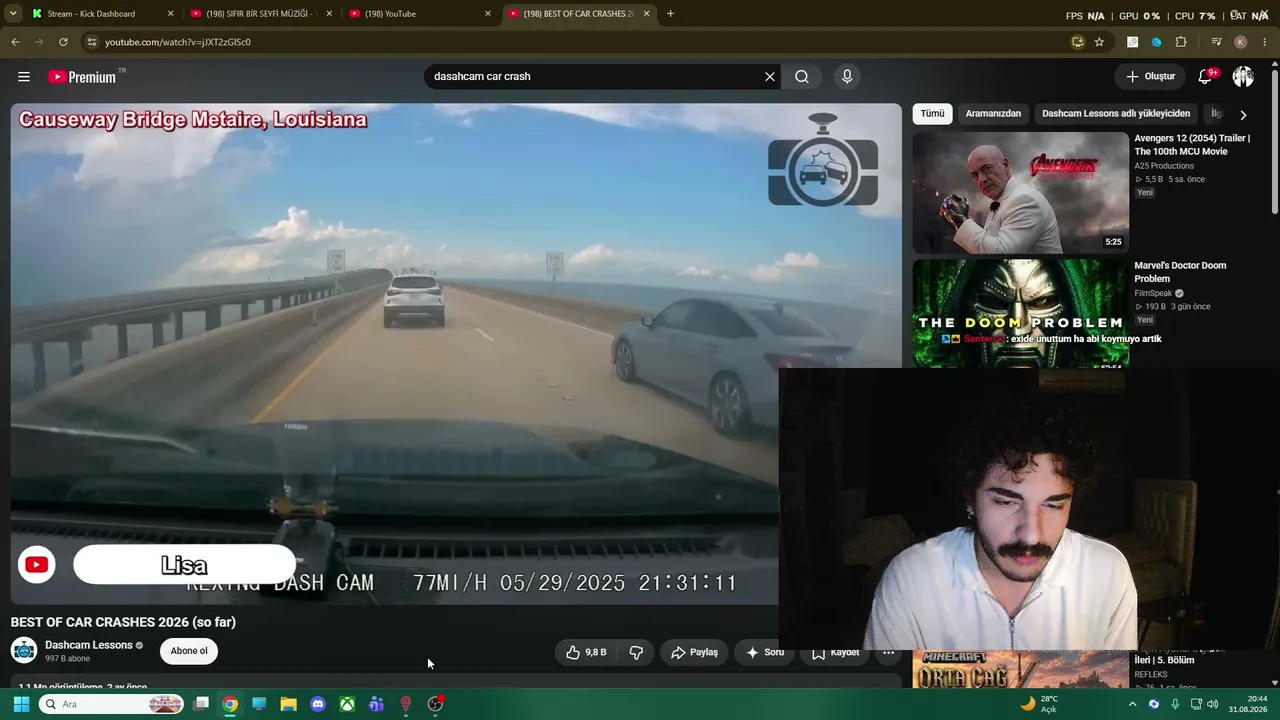Open Chrome profile K avatar

click(x=1241, y=42)
